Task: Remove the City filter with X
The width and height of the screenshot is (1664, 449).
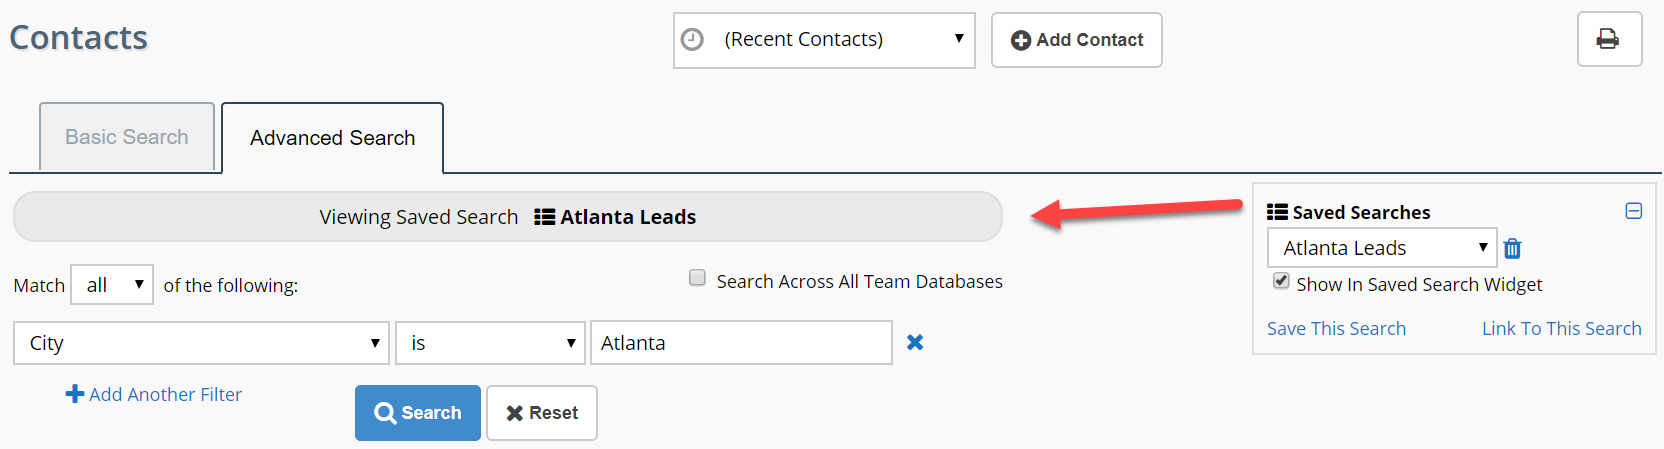Action: click(915, 342)
